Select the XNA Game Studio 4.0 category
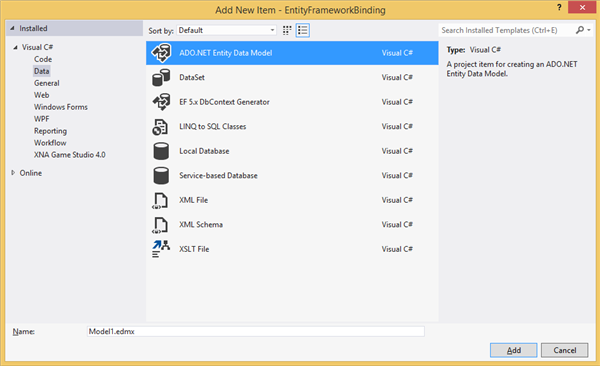This screenshot has width=600, height=366. point(70,155)
